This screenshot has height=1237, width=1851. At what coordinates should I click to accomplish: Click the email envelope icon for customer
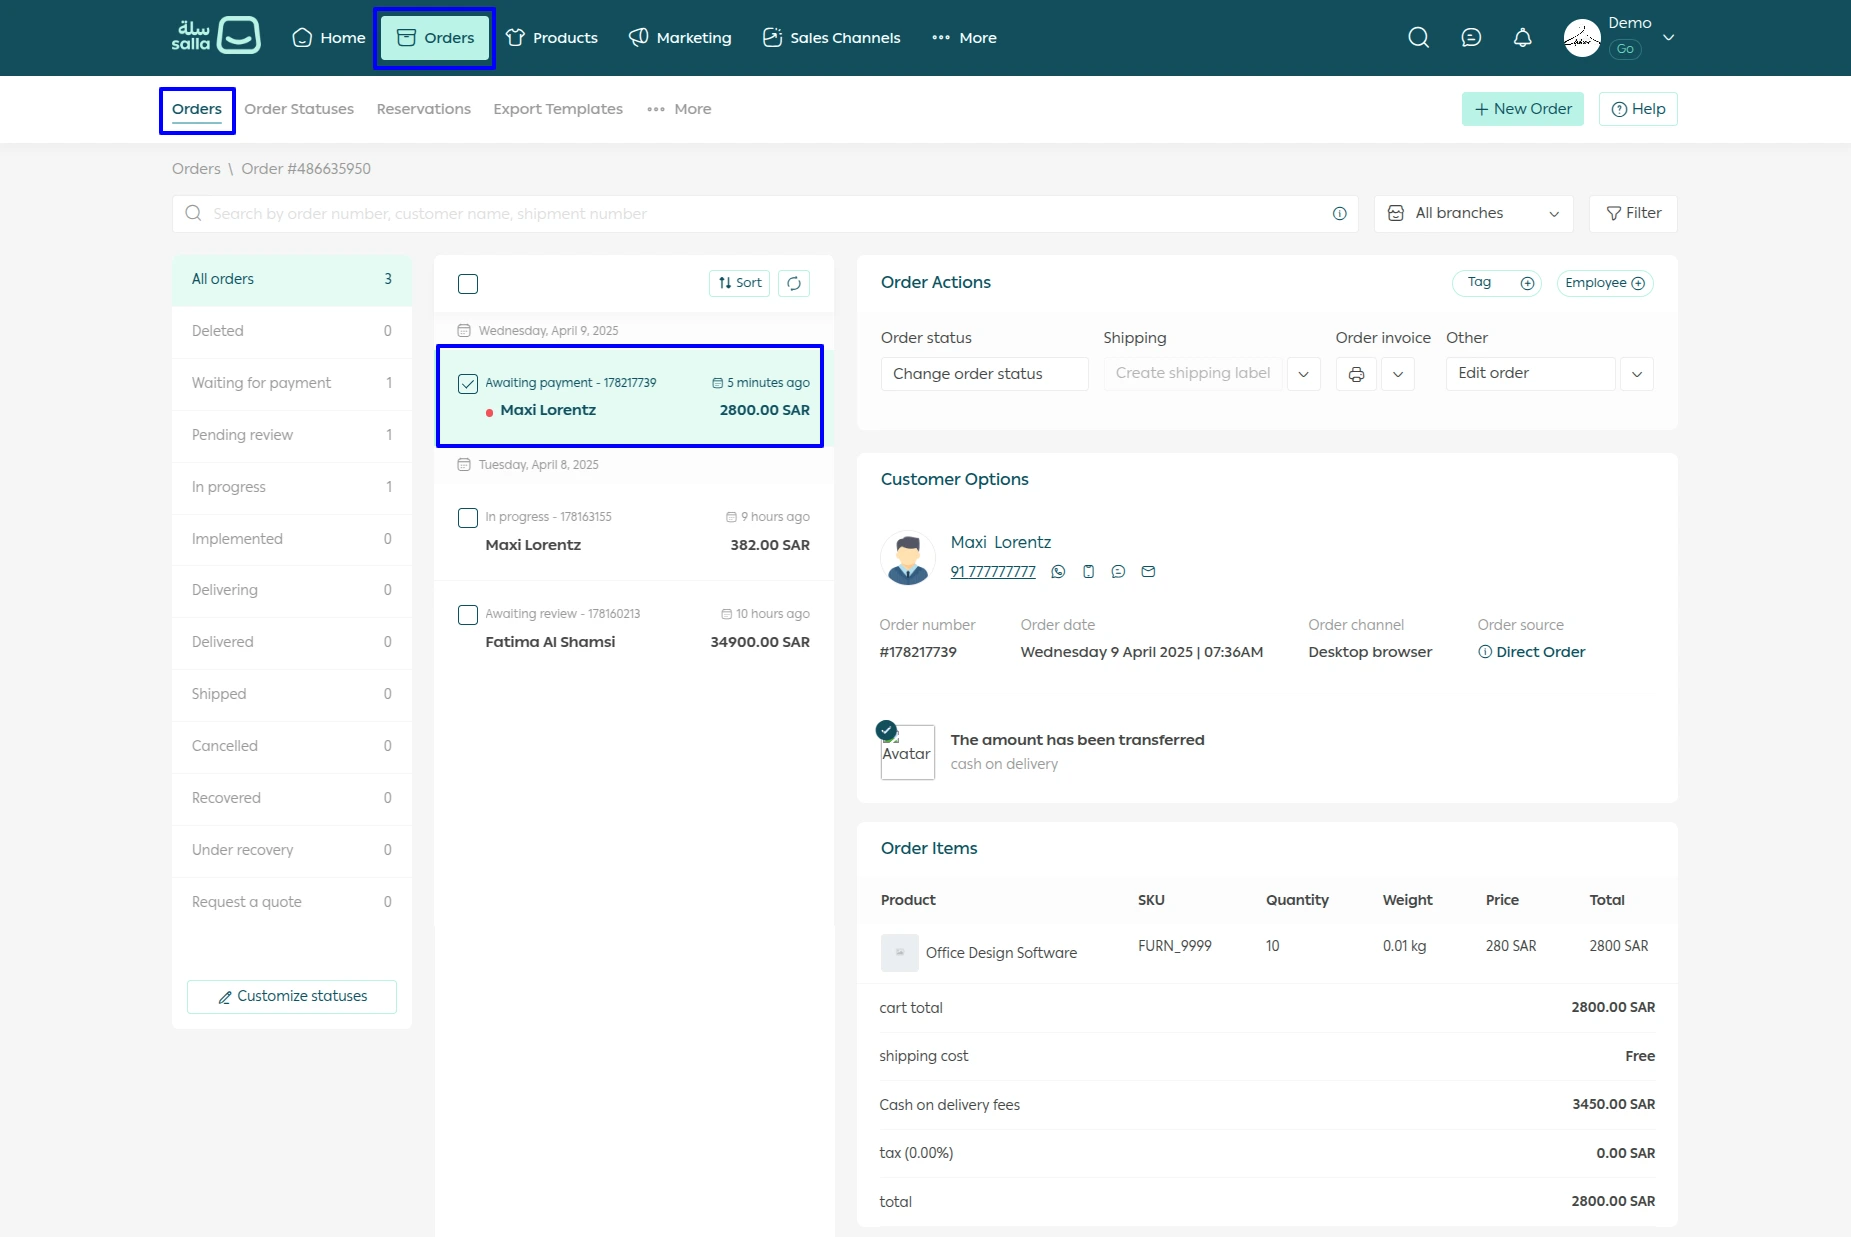1148,572
